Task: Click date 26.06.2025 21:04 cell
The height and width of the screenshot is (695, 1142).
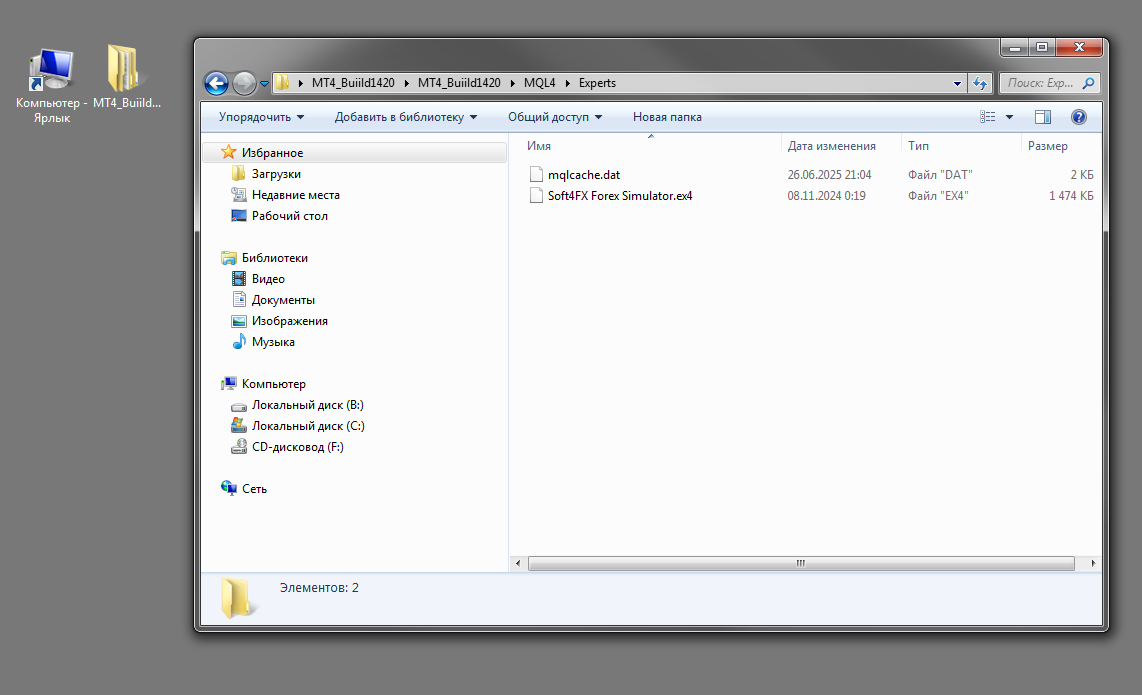Action: [829, 175]
